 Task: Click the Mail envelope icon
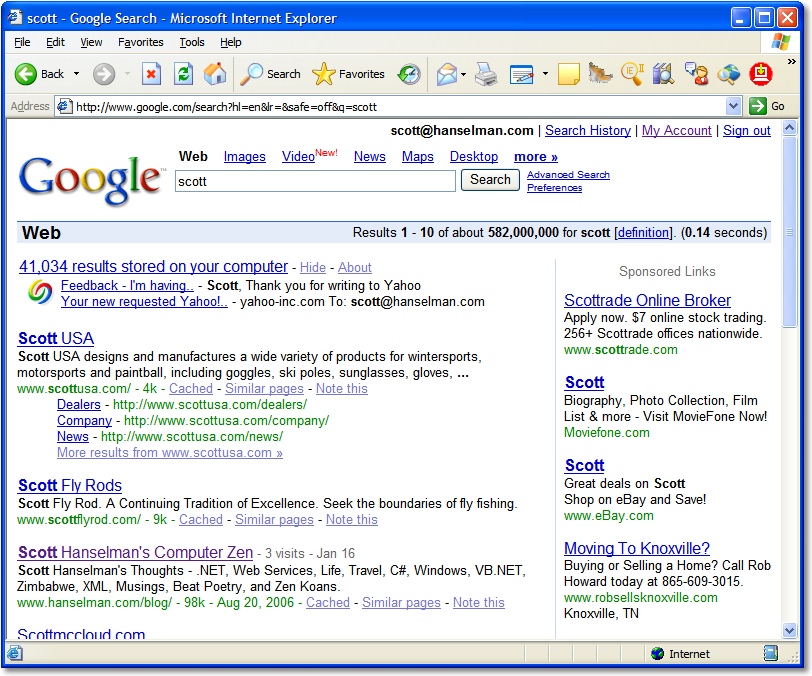(446, 74)
